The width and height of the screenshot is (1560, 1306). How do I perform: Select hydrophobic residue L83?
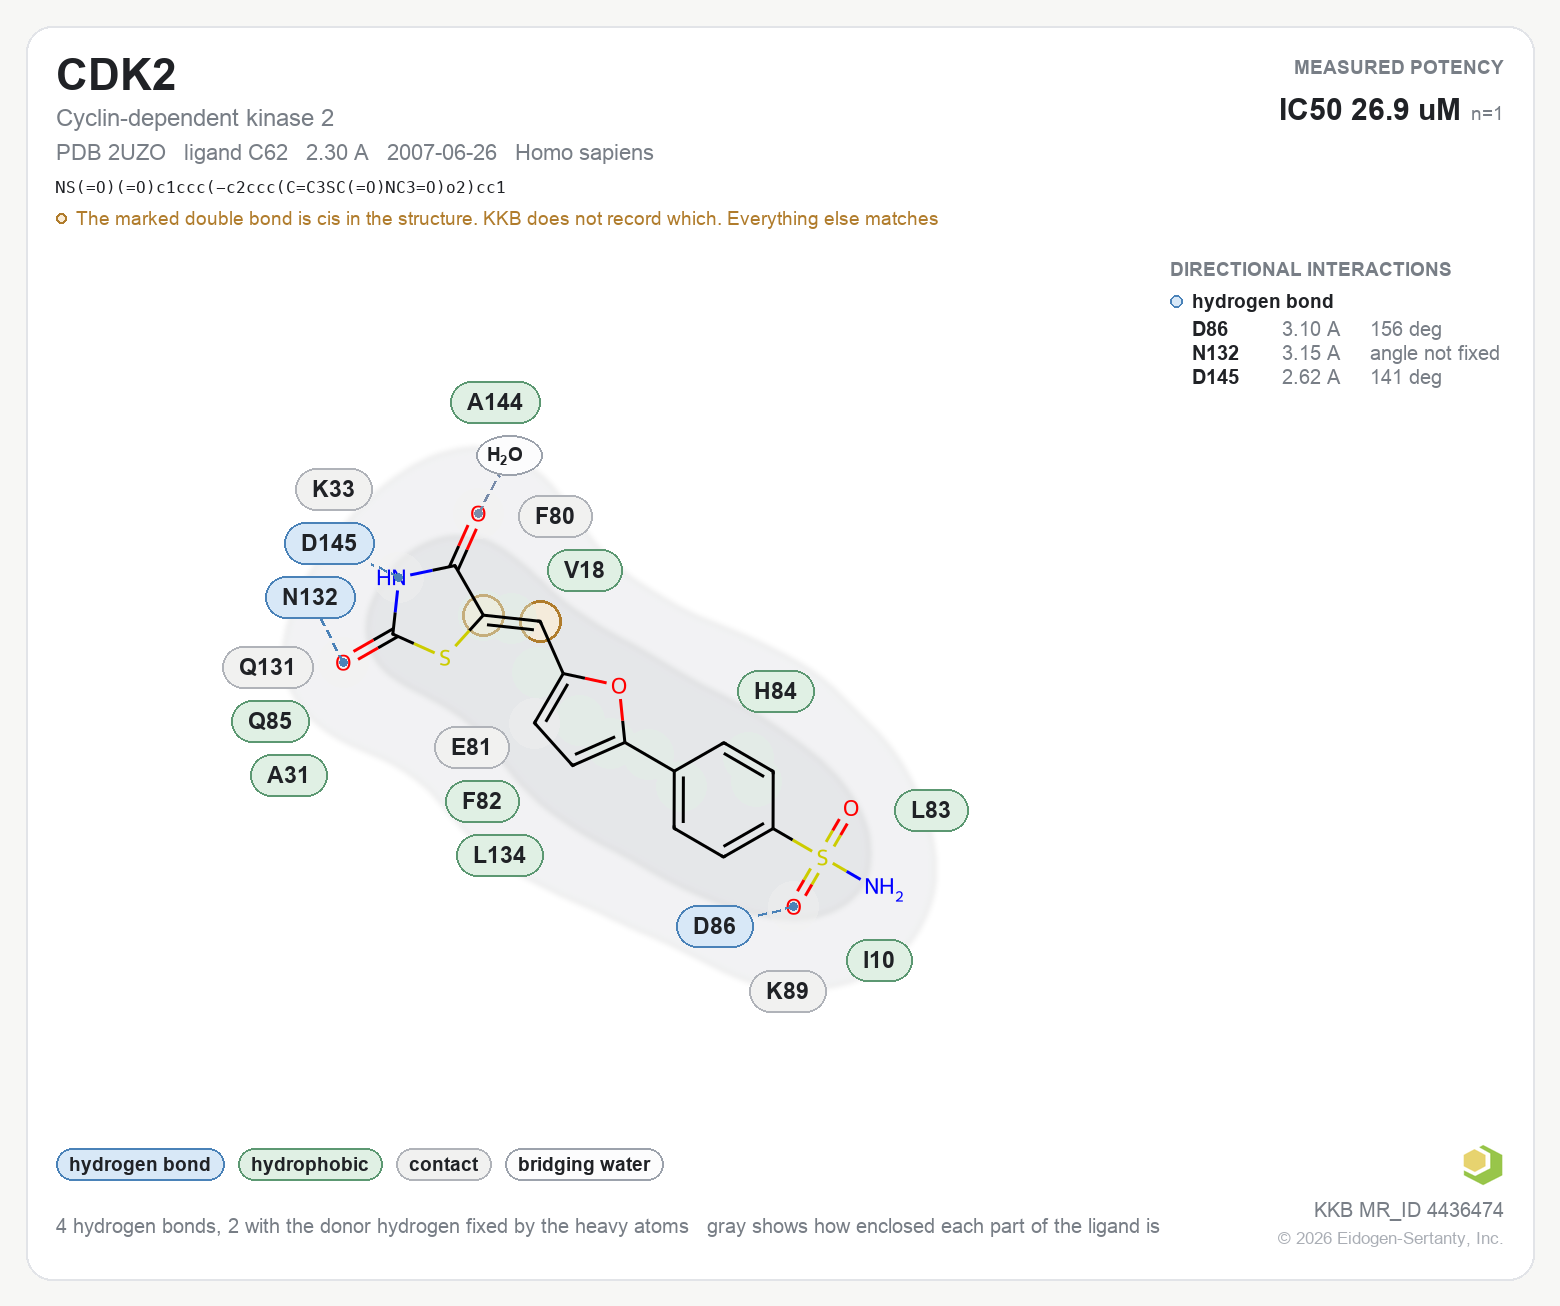tap(932, 810)
